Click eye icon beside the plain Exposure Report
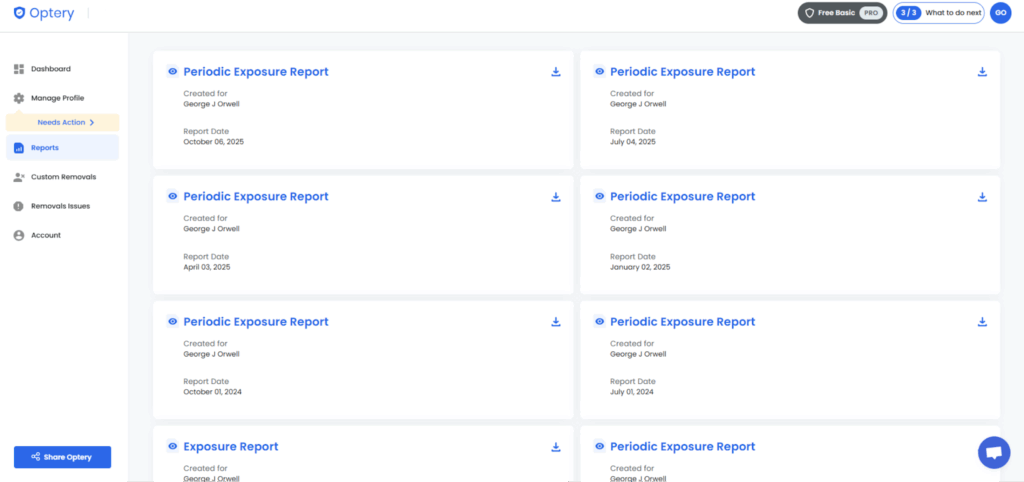This screenshot has height=482, width=1024. 172,447
